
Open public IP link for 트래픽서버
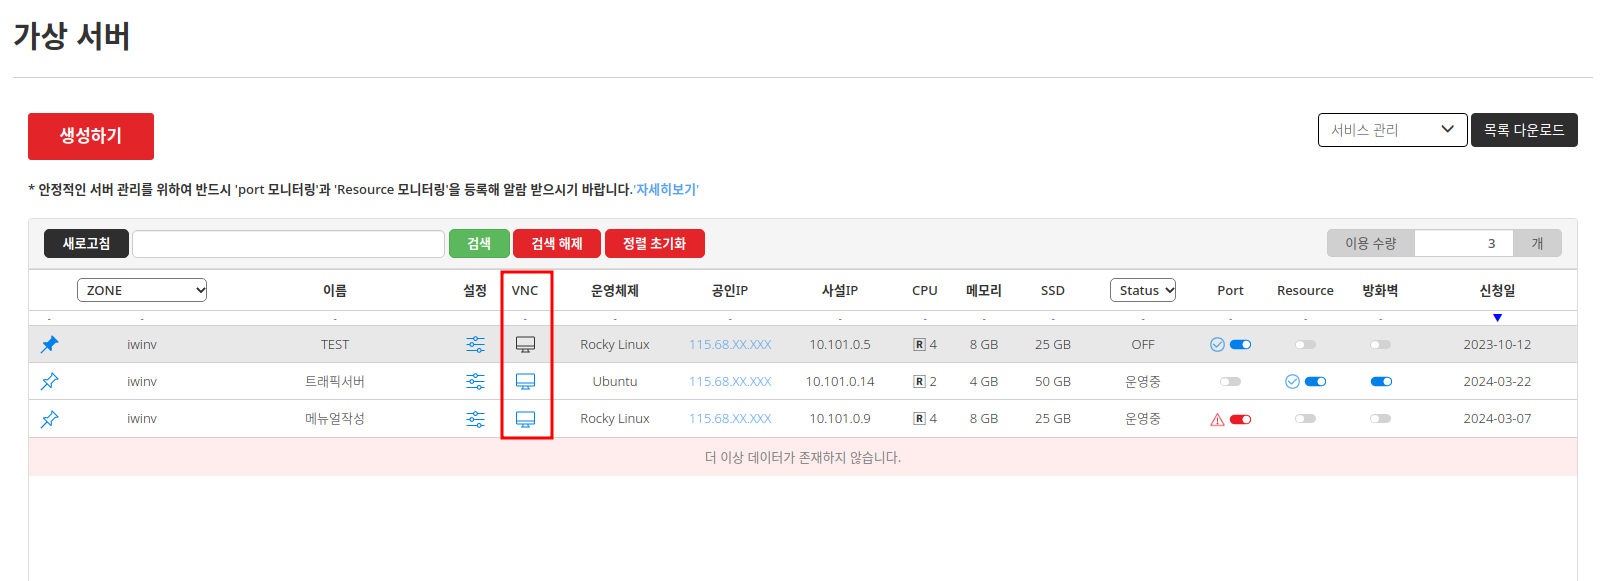point(730,381)
